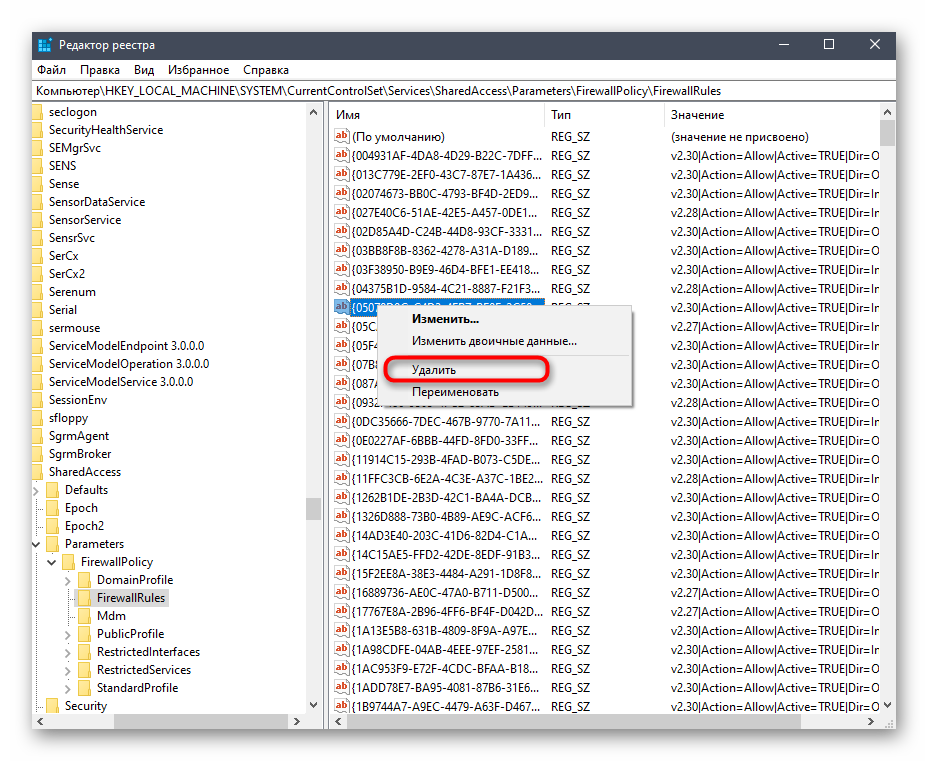The height and width of the screenshot is (761, 928).
Task: Click the Mdm folder icon
Action: click(x=84, y=616)
